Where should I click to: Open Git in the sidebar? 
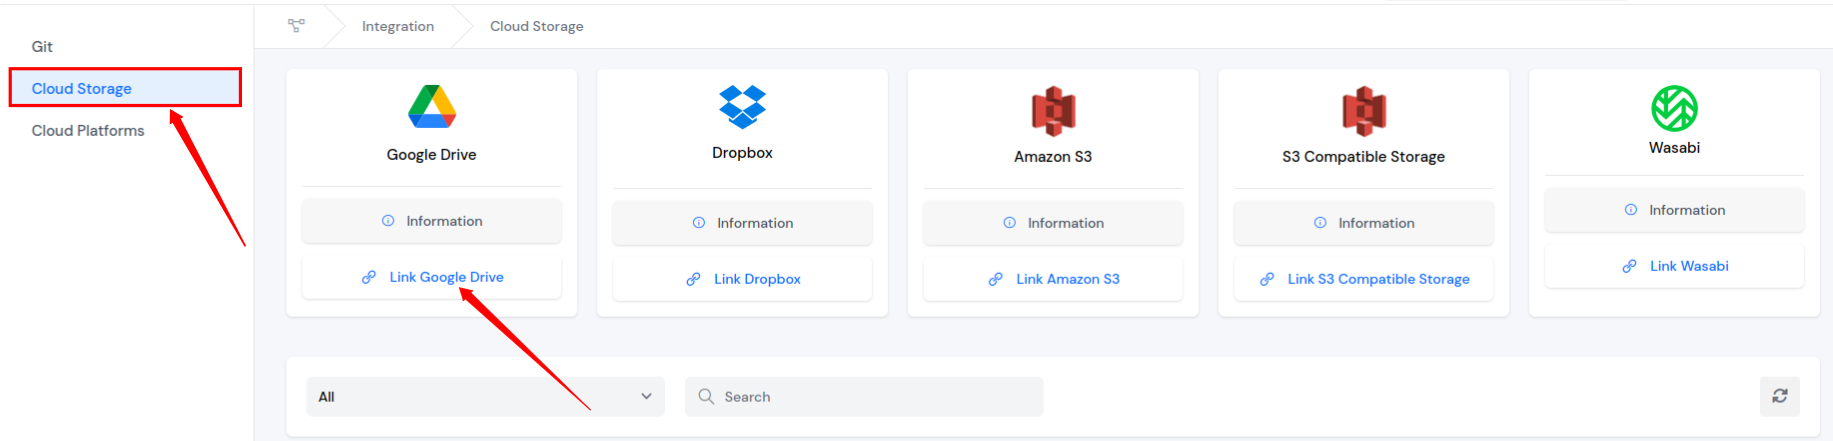(42, 47)
